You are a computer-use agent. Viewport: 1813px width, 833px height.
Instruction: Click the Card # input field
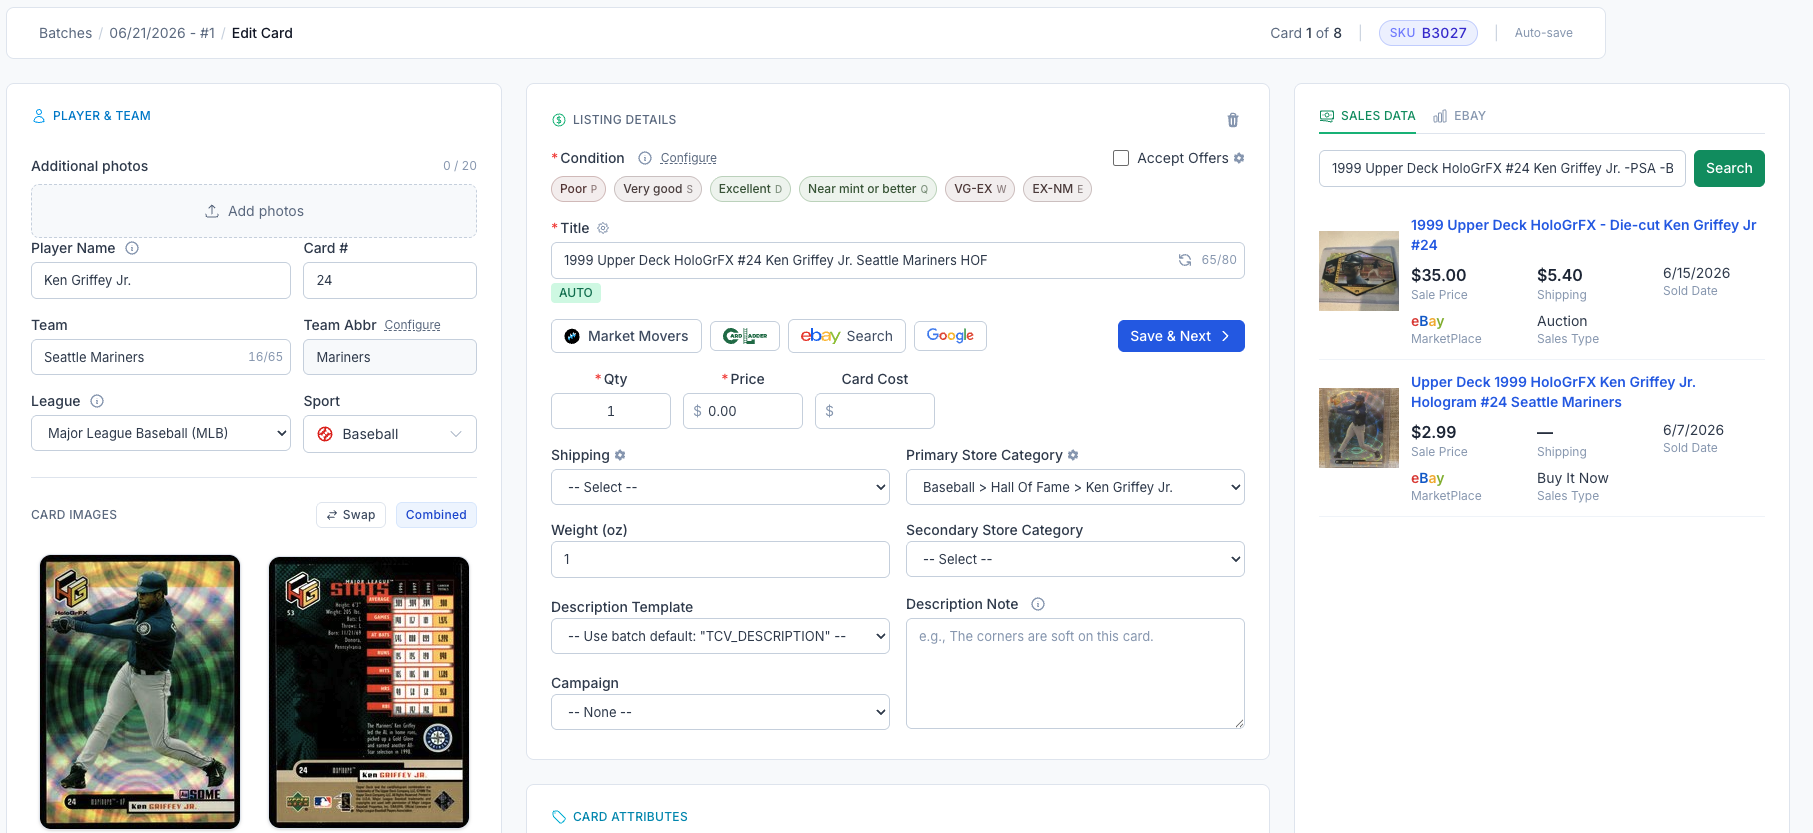pyautogui.click(x=390, y=280)
